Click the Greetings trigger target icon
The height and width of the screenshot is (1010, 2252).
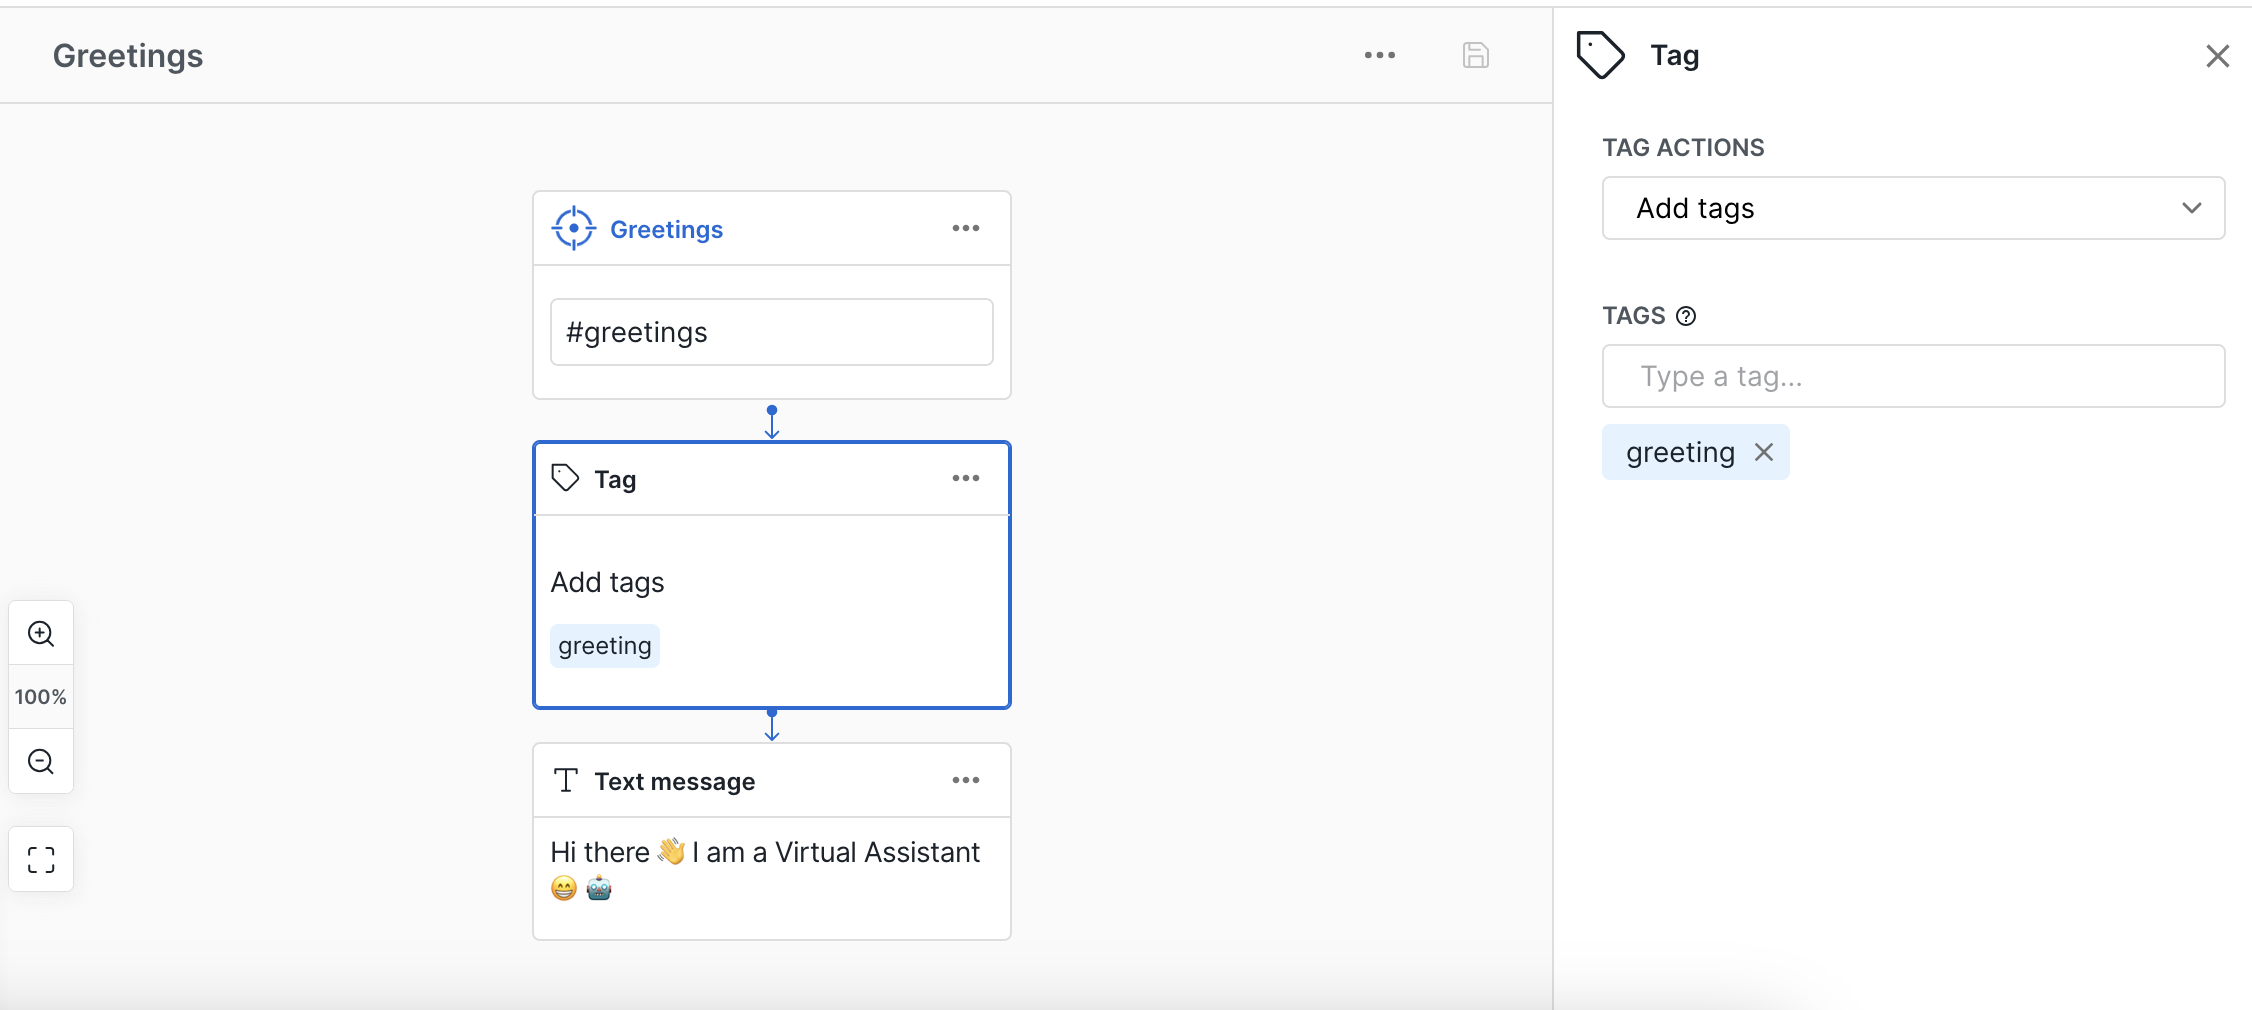coord(574,228)
